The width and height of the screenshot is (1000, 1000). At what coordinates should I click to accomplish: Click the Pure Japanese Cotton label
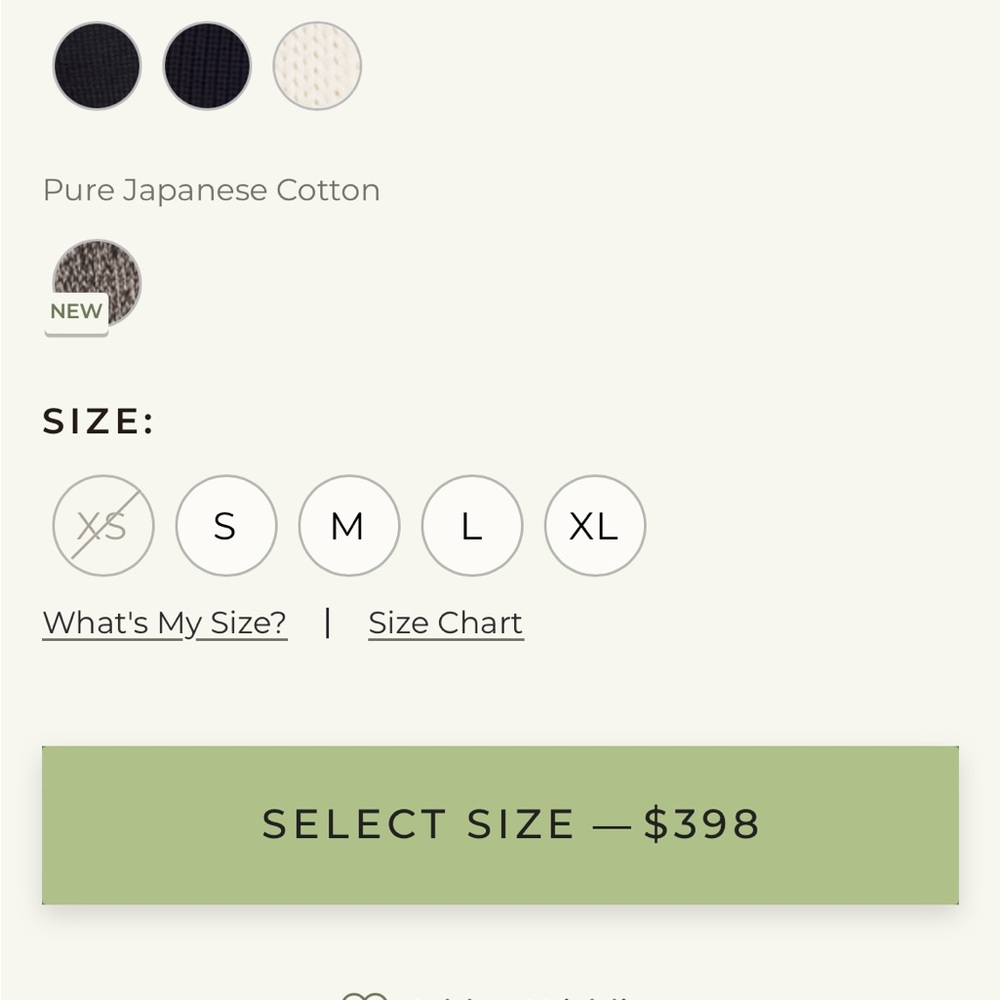click(x=212, y=191)
